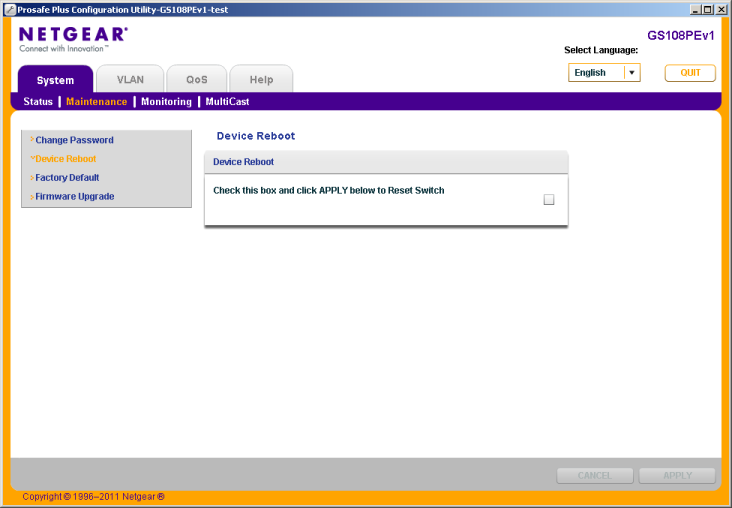
Task: Open the MultiCast submenu
Action: 227,102
